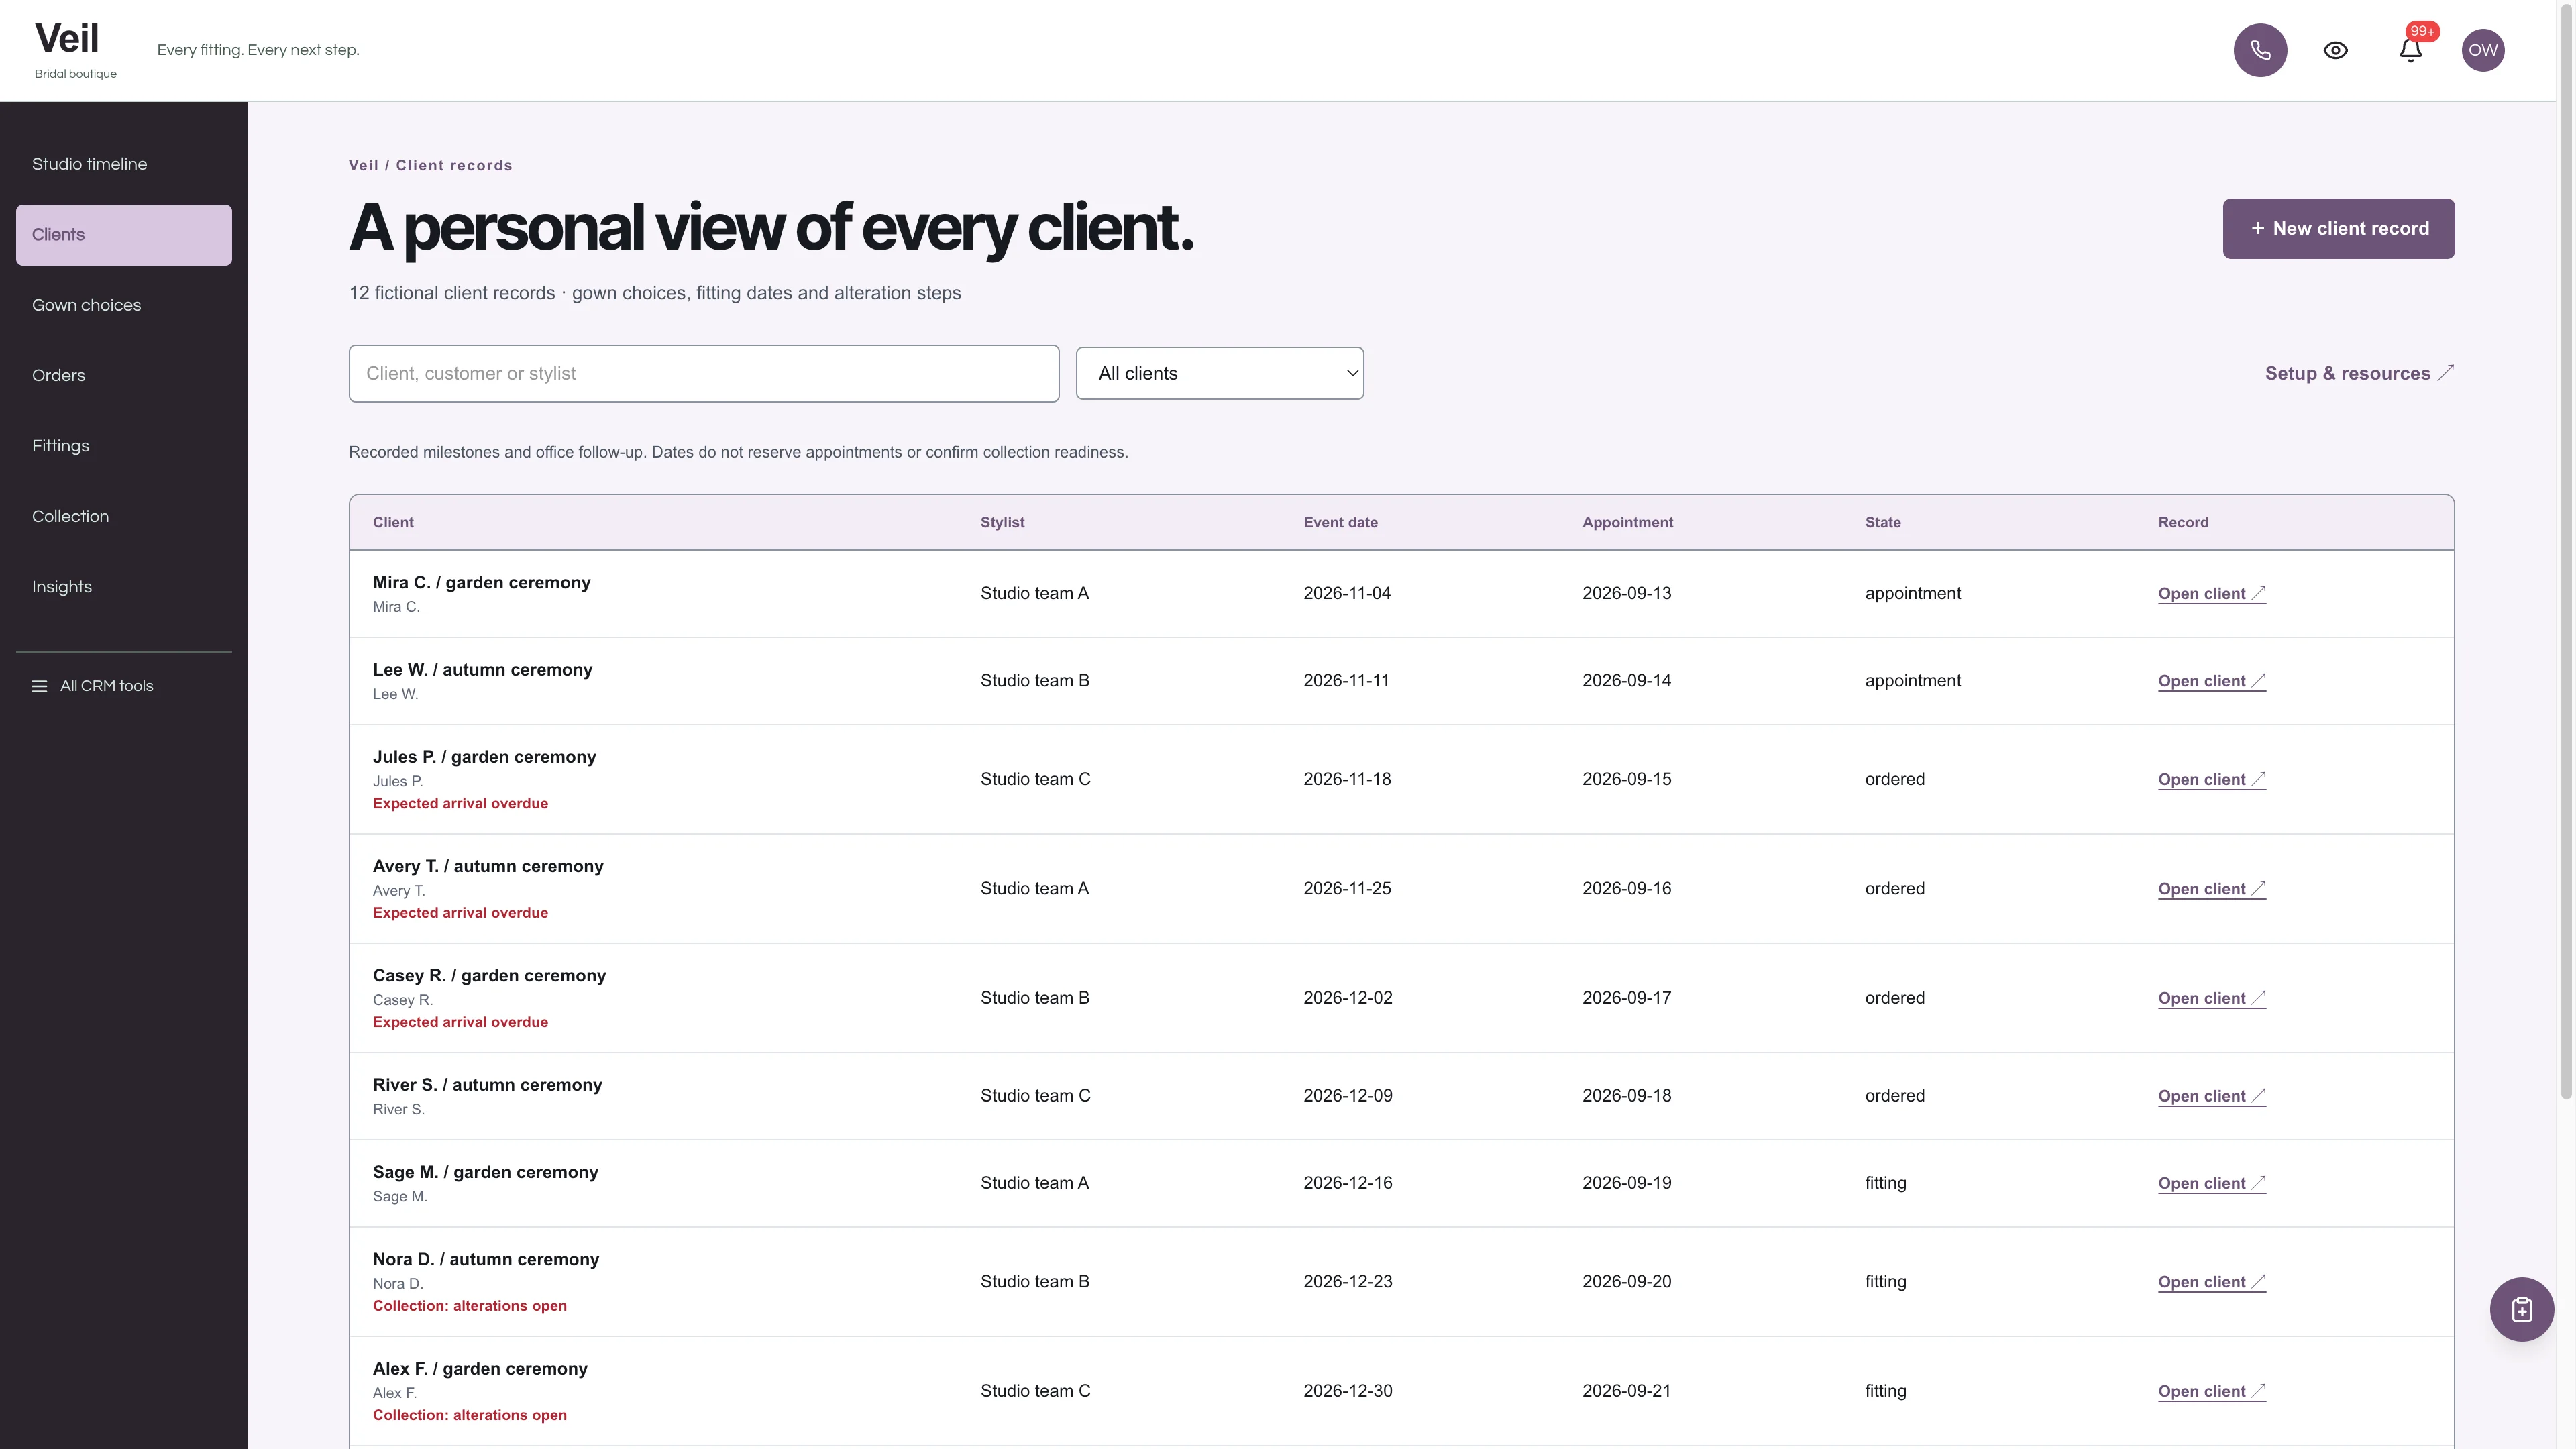Open the Setup & resources link
Viewport: 2576px width, 1449px height.
(x=2359, y=373)
